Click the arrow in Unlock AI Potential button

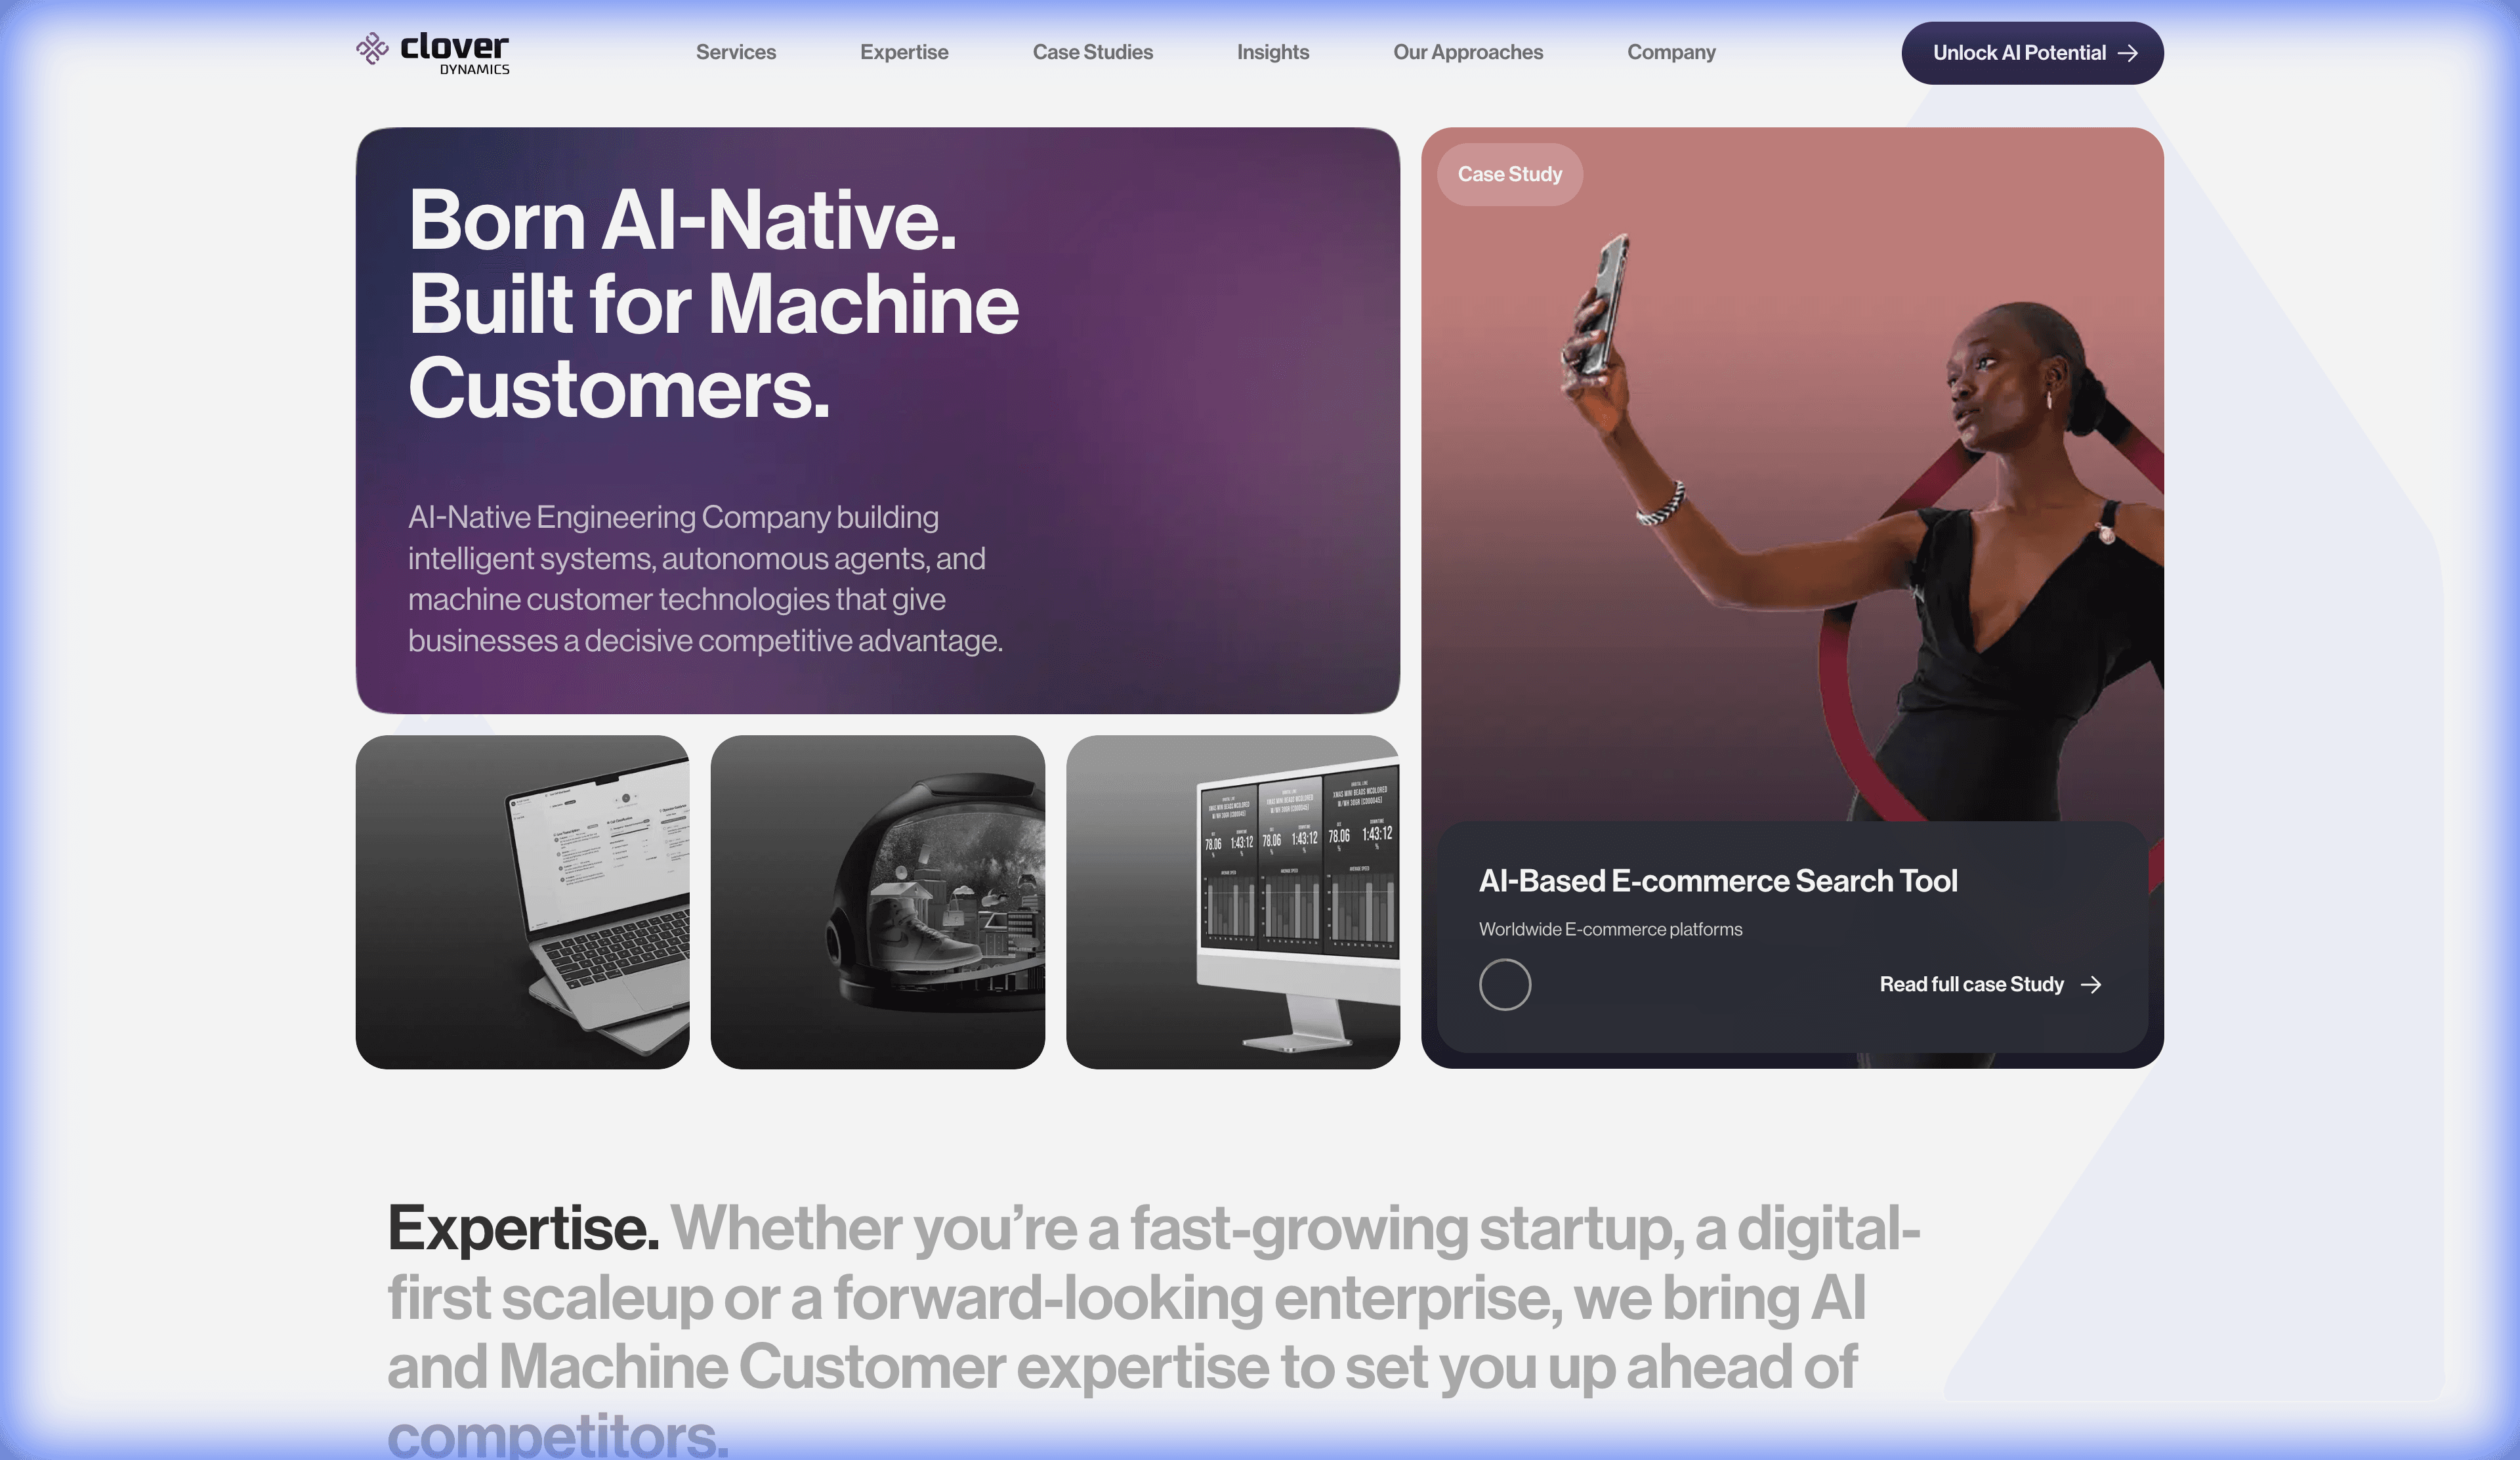coord(2128,53)
